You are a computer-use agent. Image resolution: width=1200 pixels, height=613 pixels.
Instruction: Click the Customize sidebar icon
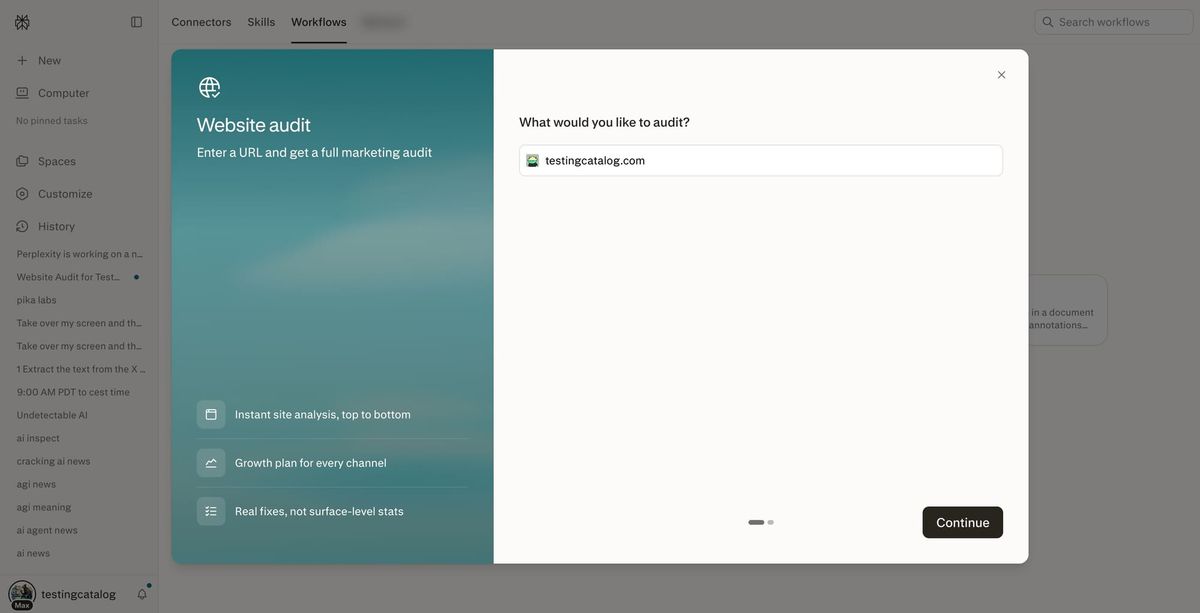point(22,194)
